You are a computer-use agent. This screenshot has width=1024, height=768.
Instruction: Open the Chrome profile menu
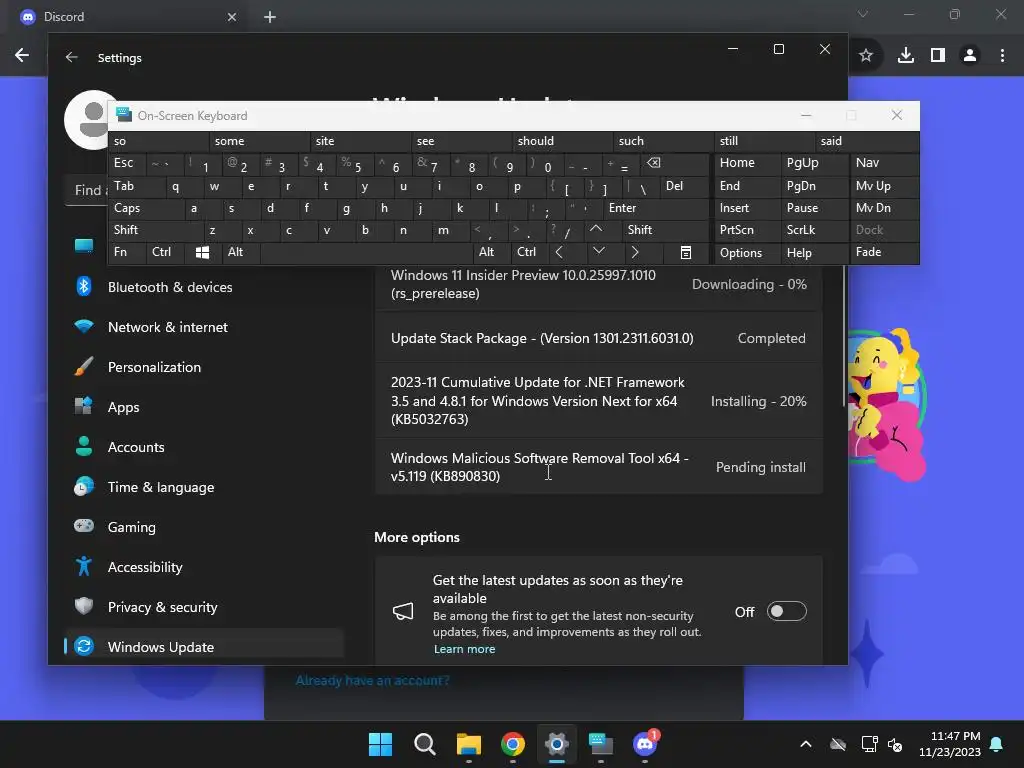pyautogui.click(x=970, y=56)
